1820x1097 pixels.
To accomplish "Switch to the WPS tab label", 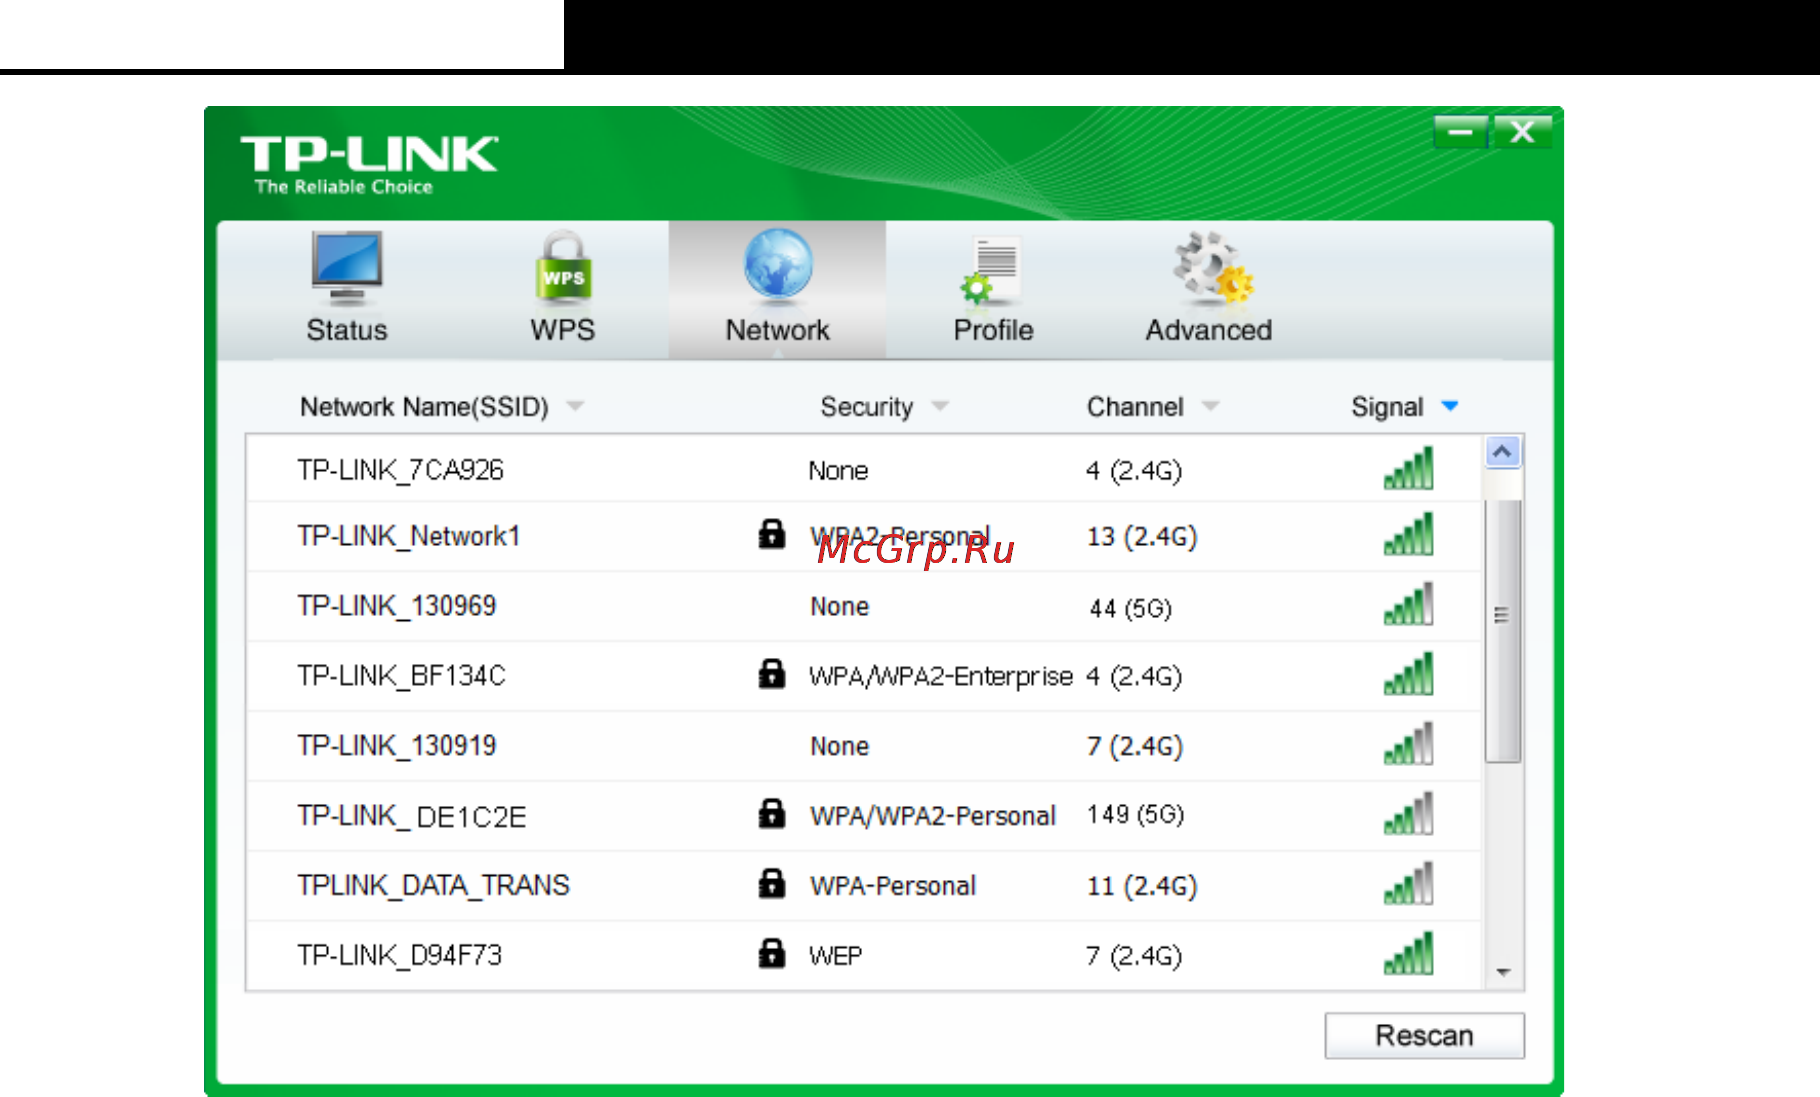I will 562,330.
